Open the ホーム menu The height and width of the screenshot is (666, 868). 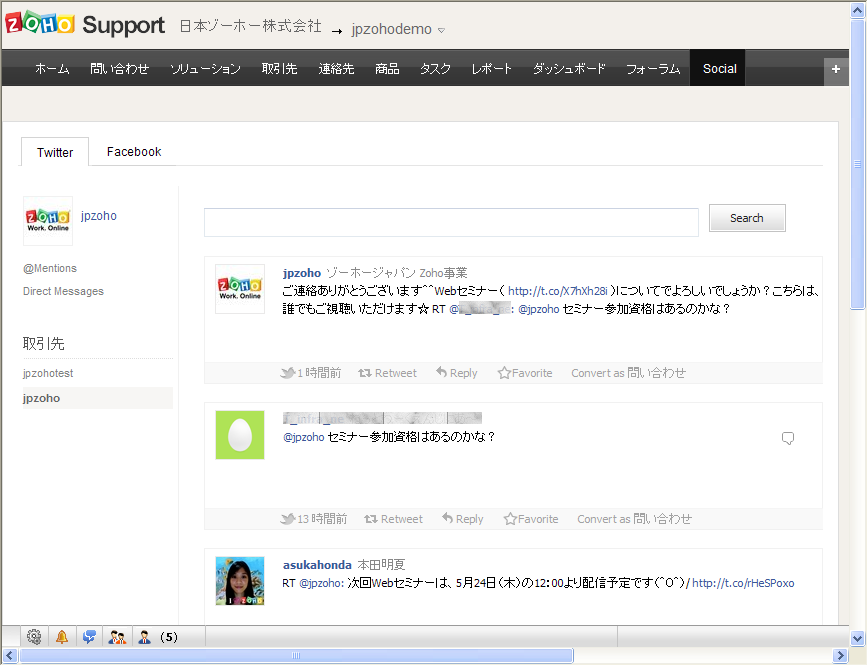click(x=52, y=69)
